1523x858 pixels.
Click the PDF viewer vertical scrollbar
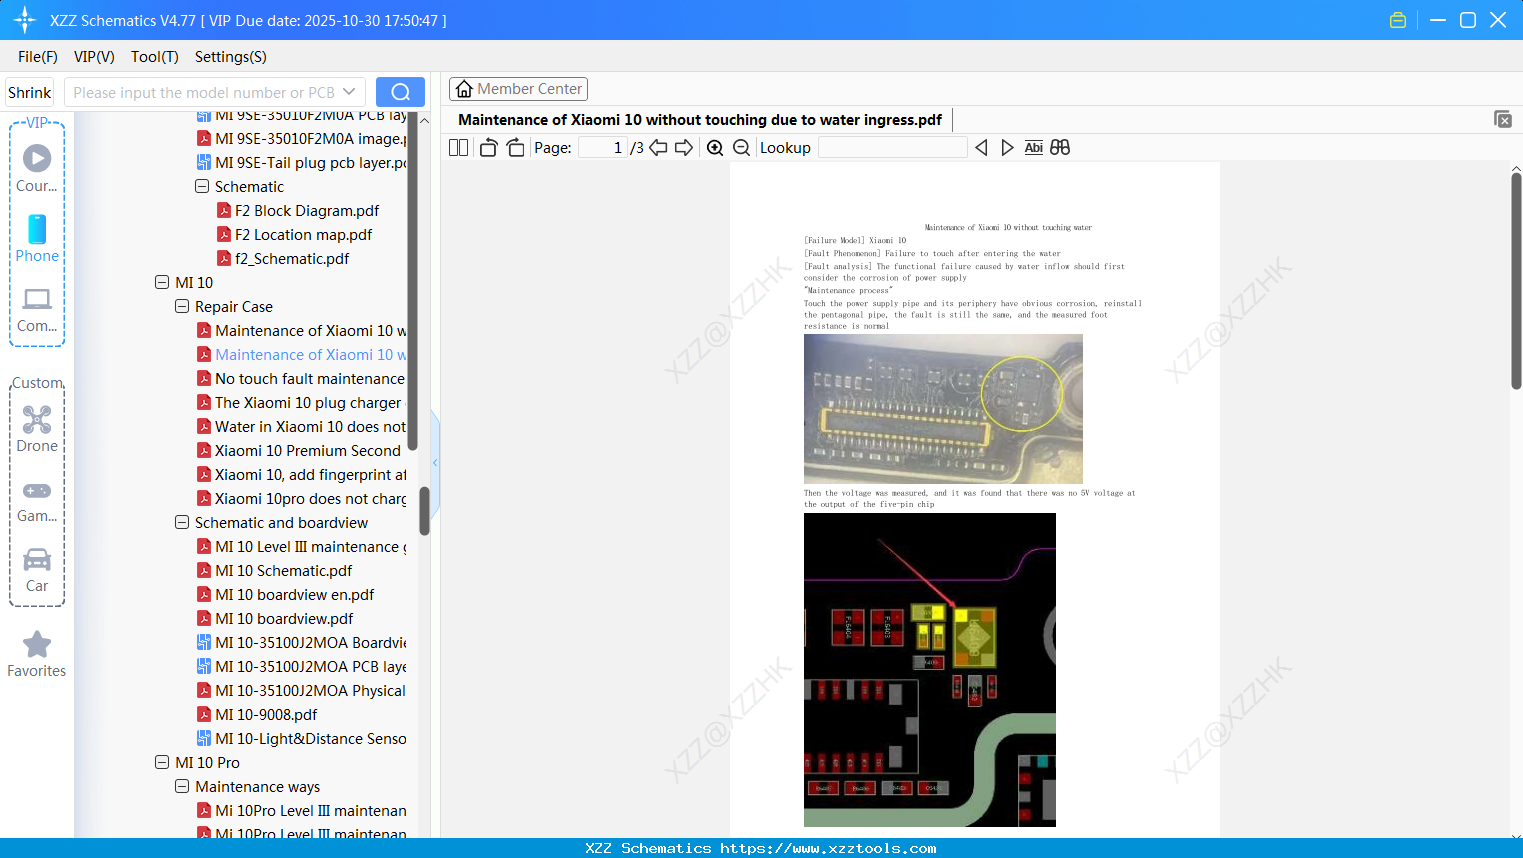point(1516,280)
